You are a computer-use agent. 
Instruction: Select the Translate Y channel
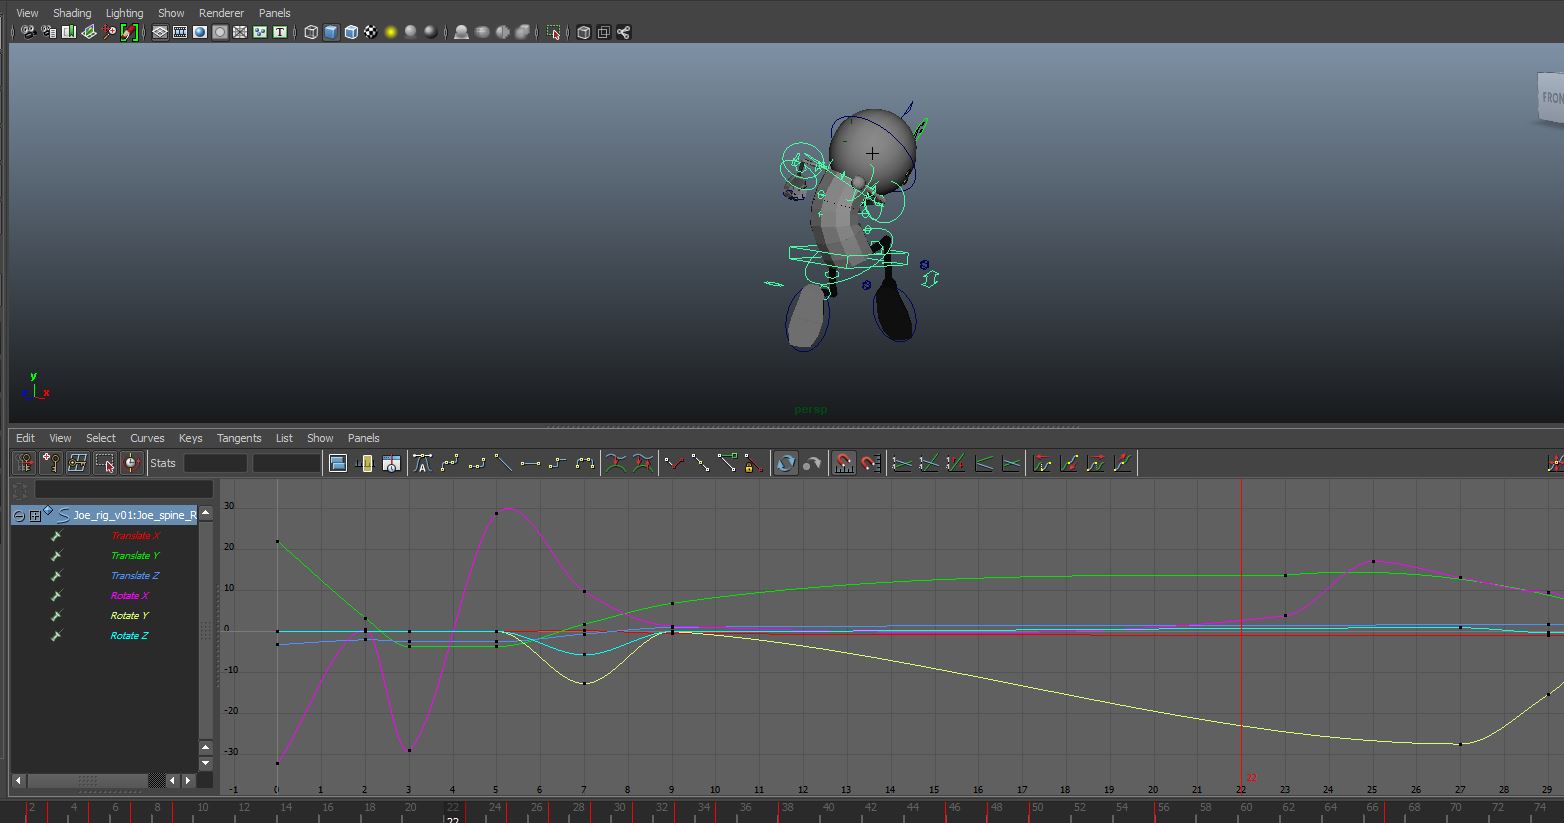(x=135, y=555)
